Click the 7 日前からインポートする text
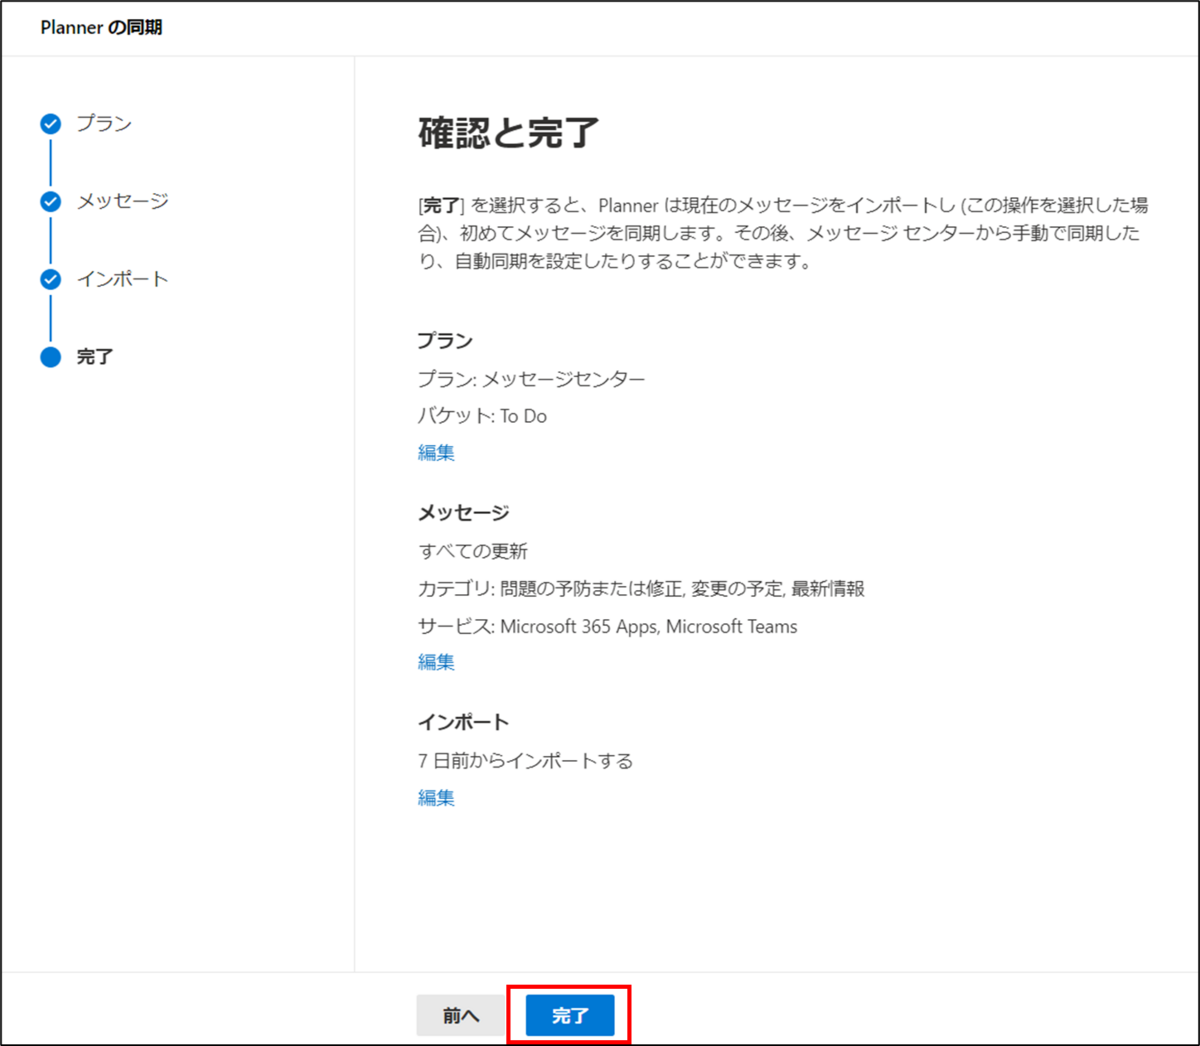 coord(525,761)
